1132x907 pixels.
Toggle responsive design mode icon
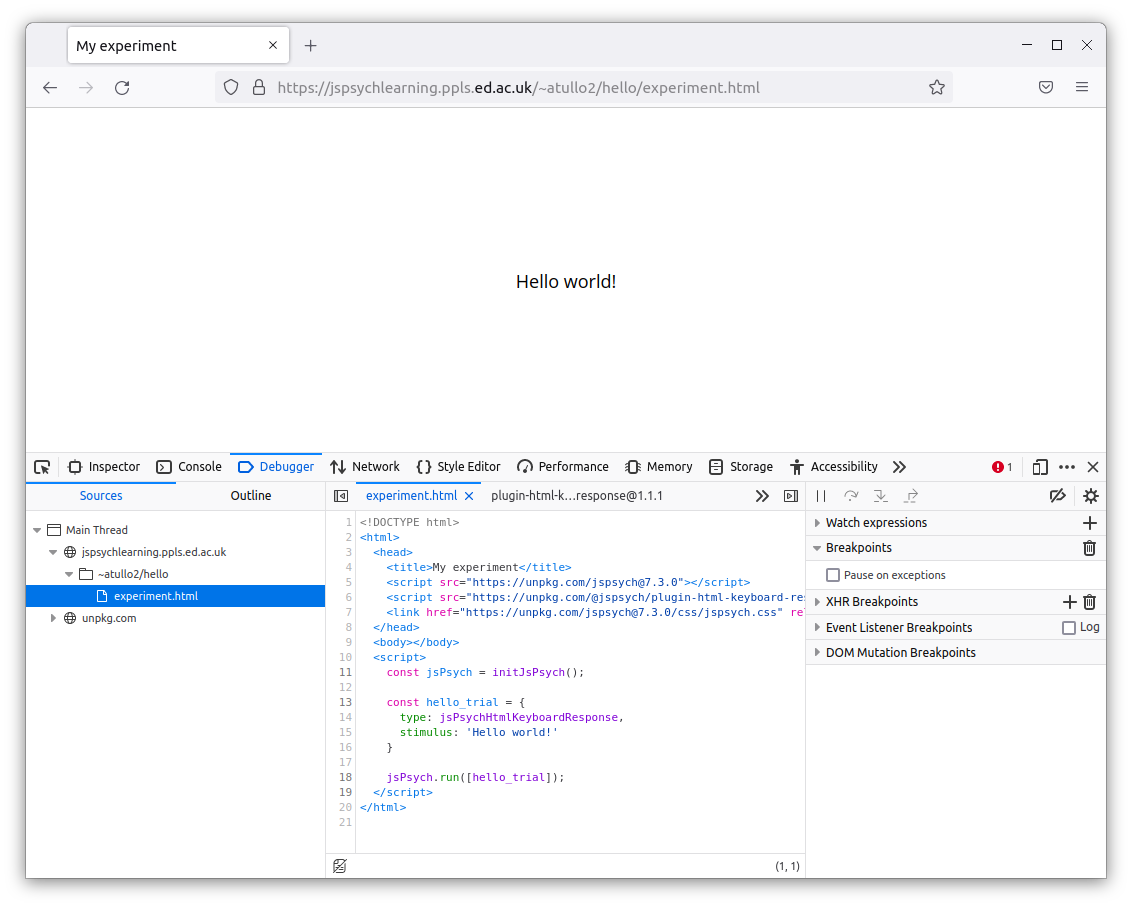tap(1040, 467)
